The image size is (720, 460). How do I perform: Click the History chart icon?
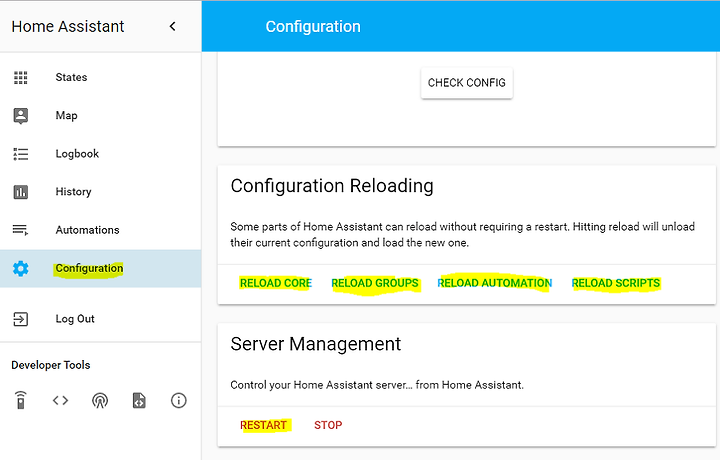(x=21, y=192)
